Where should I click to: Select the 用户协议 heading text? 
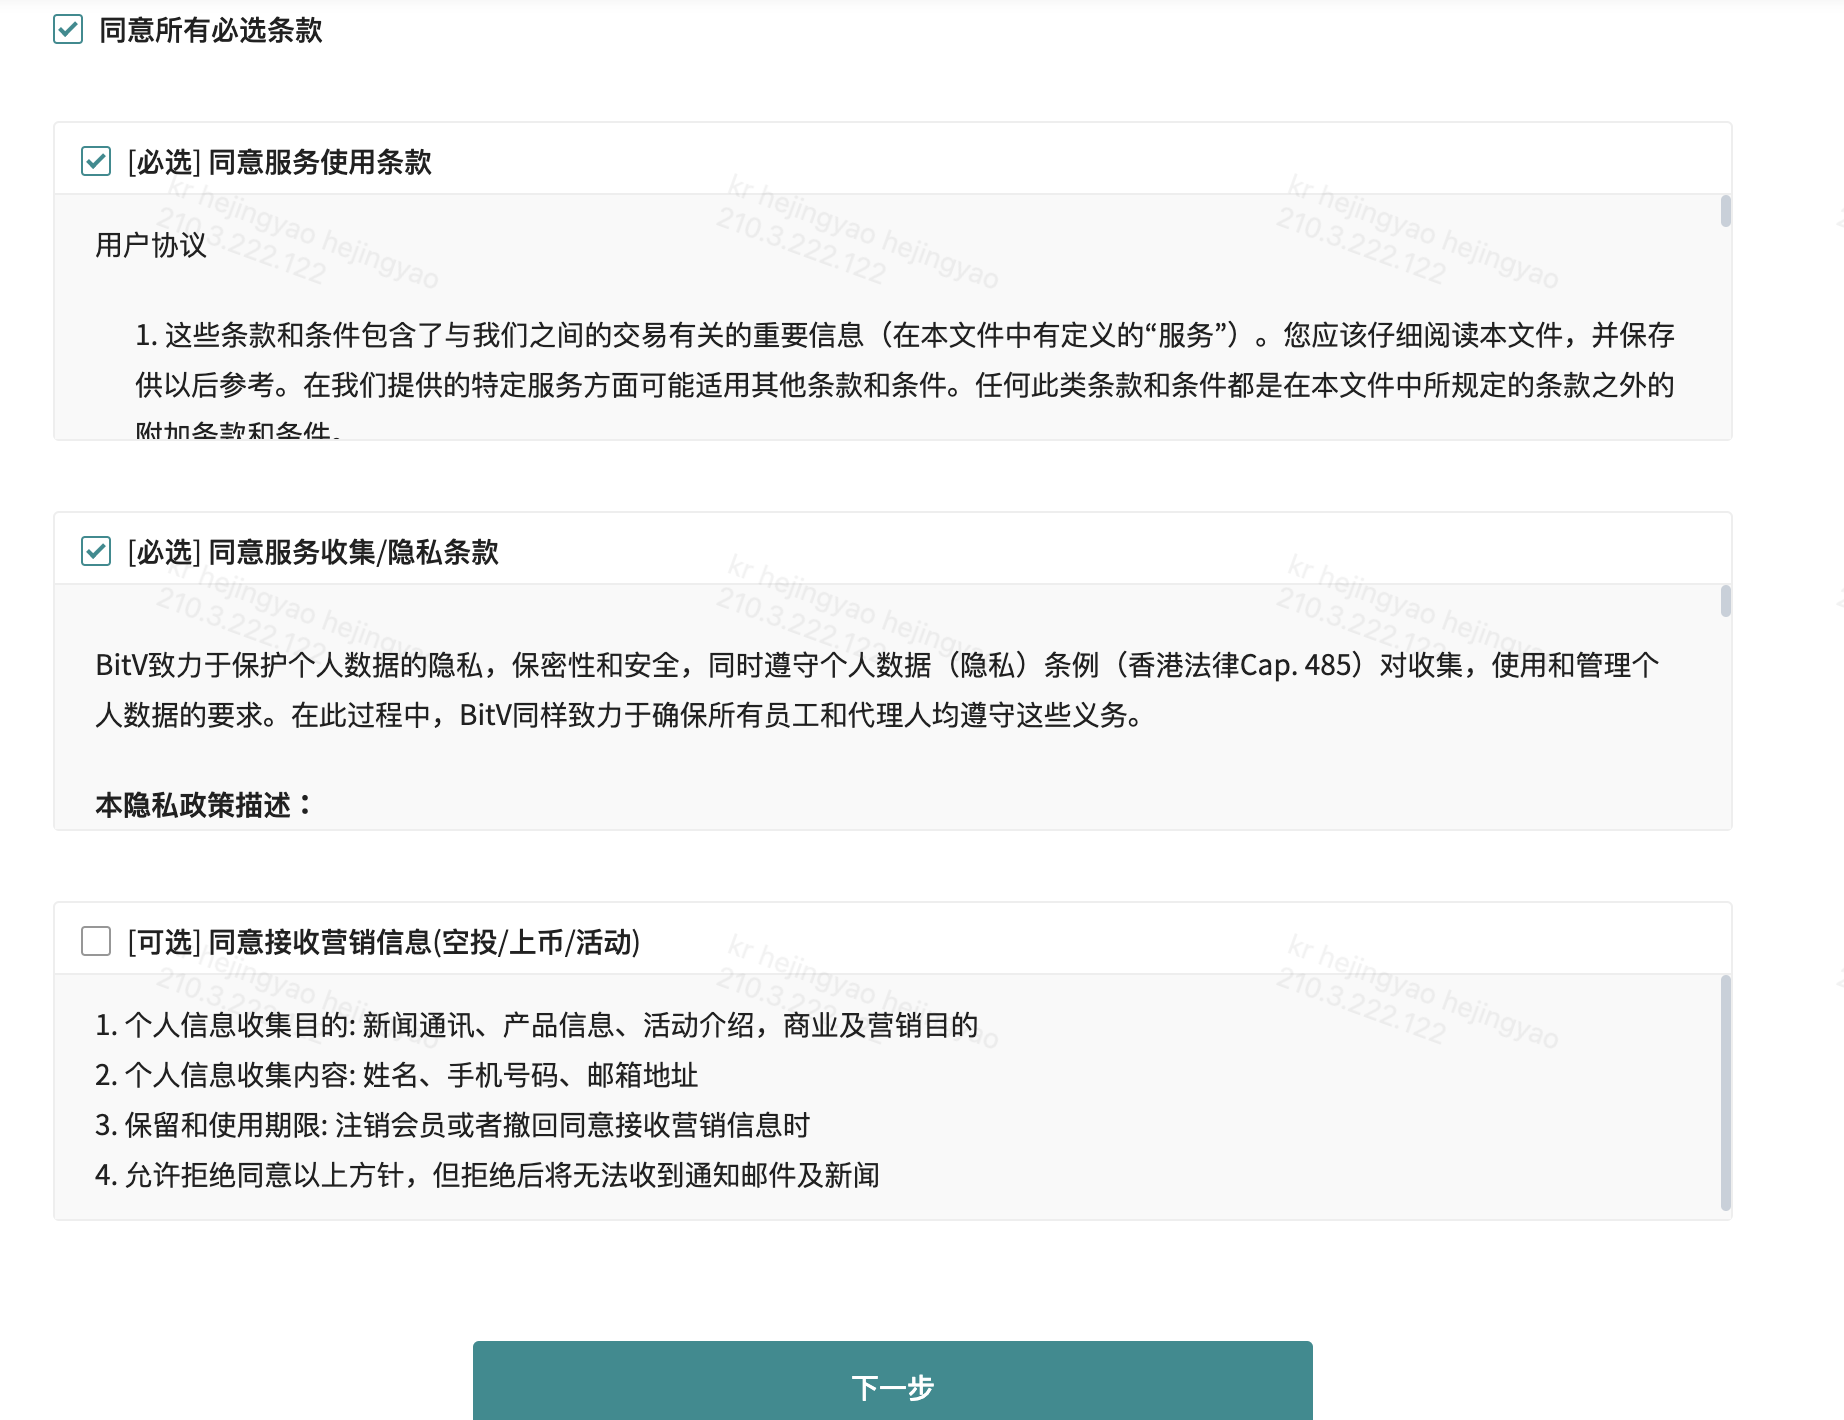click(148, 247)
